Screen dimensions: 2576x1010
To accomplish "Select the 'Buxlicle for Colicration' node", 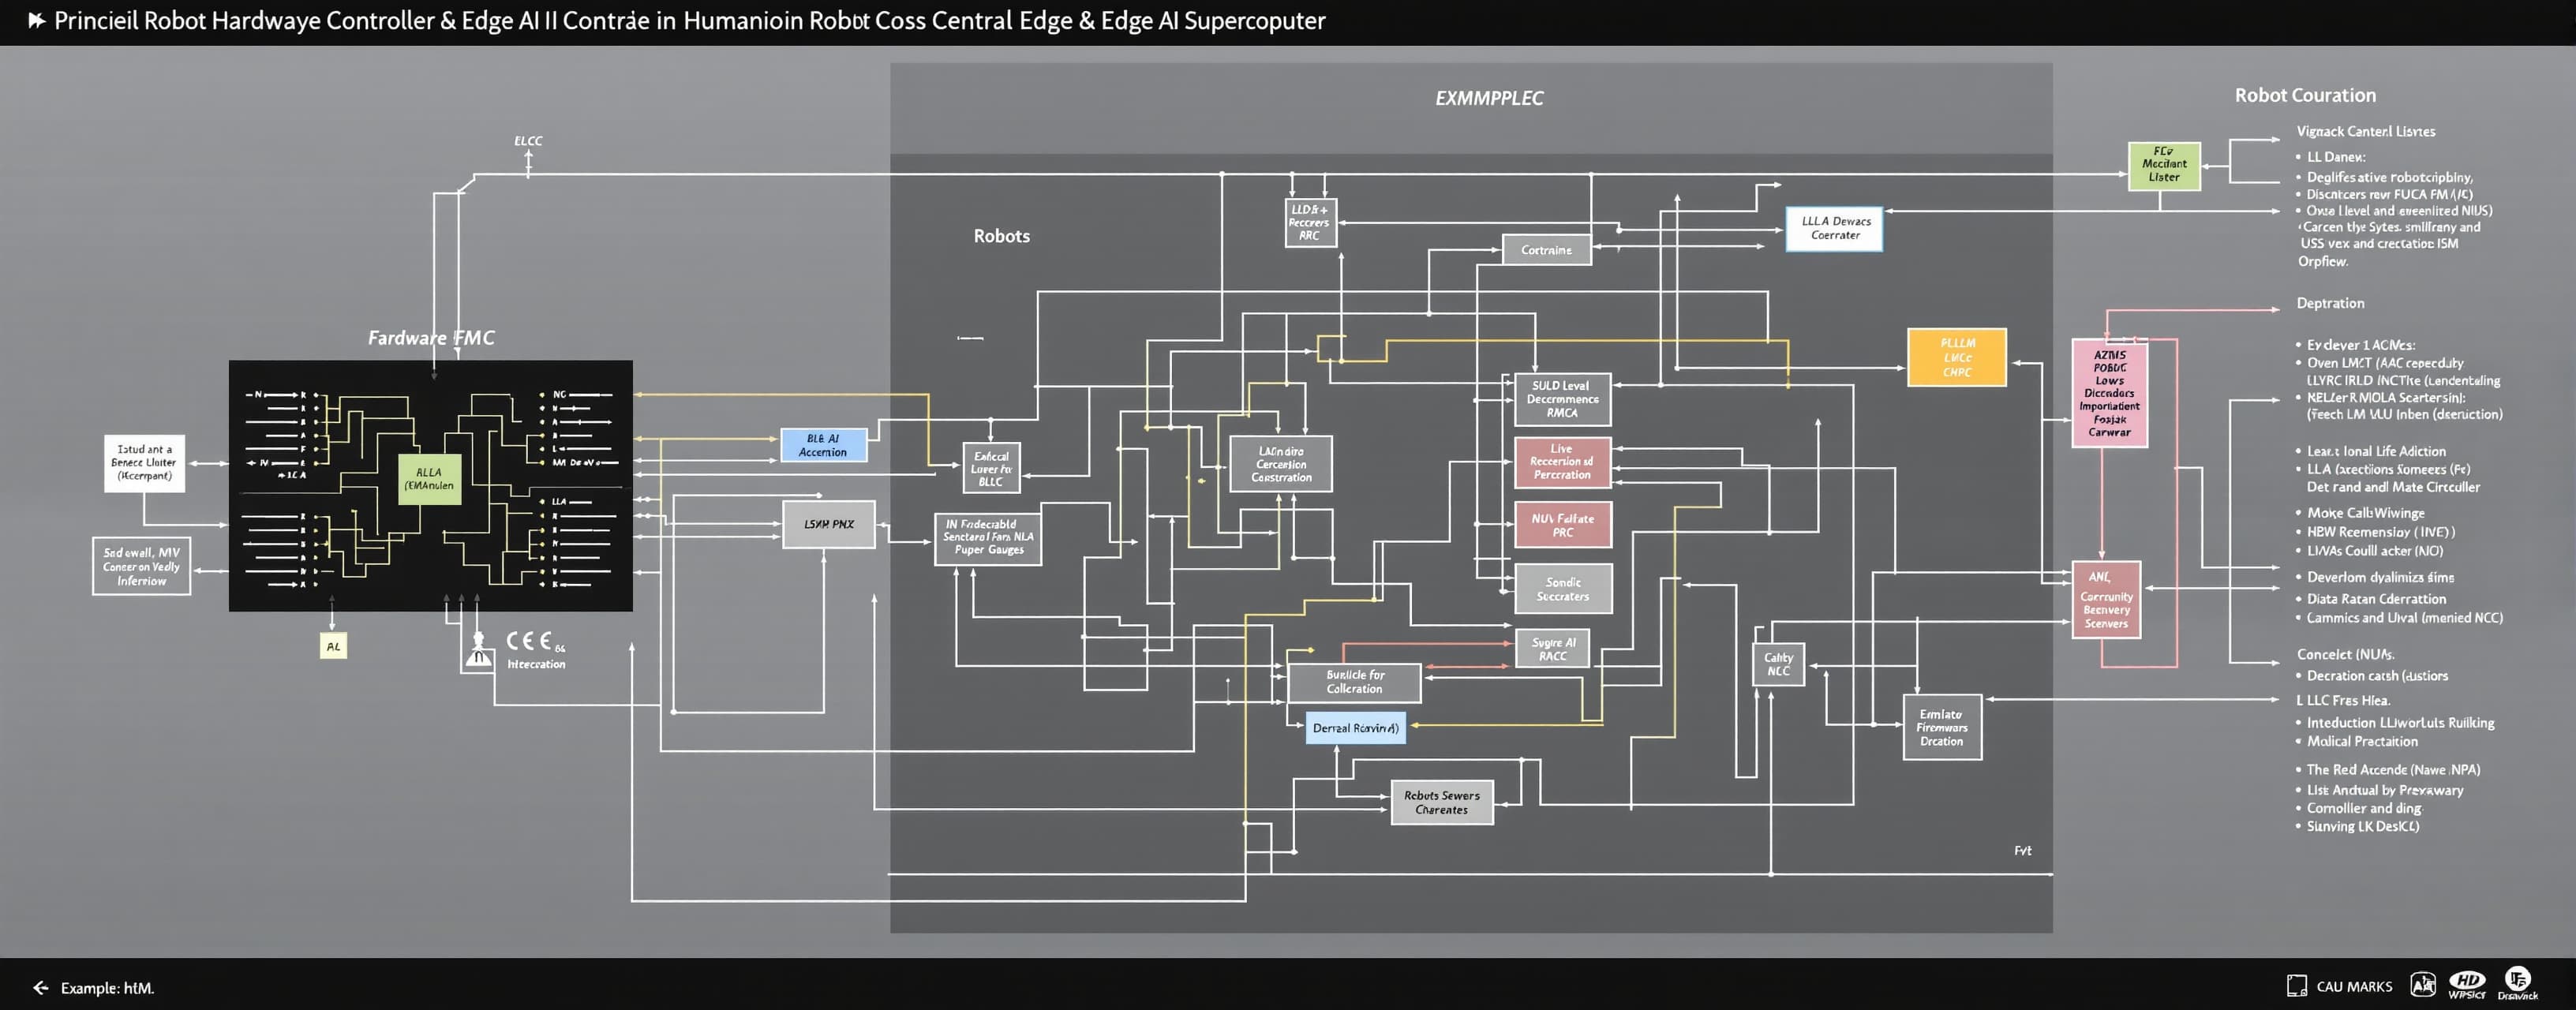I will point(1355,682).
